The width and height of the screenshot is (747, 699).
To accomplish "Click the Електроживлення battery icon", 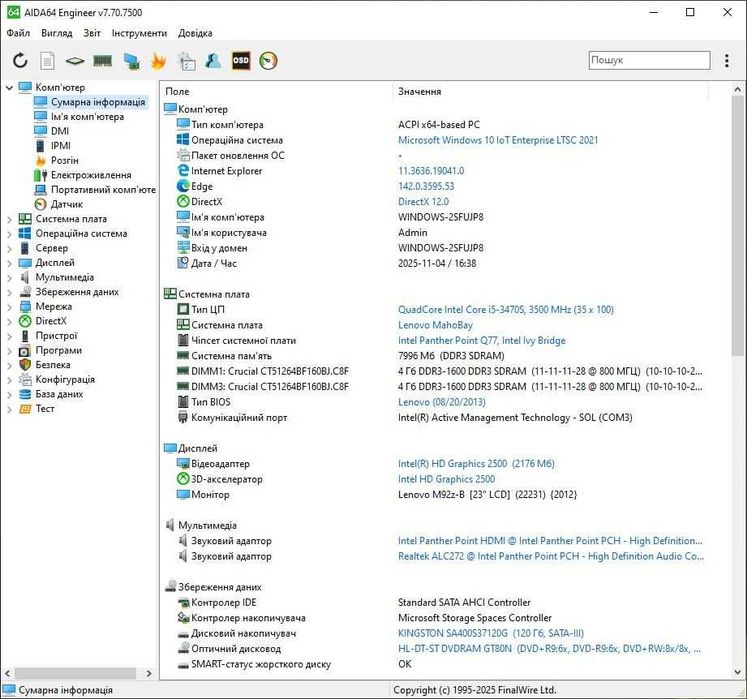I will click(x=40, y=175).
